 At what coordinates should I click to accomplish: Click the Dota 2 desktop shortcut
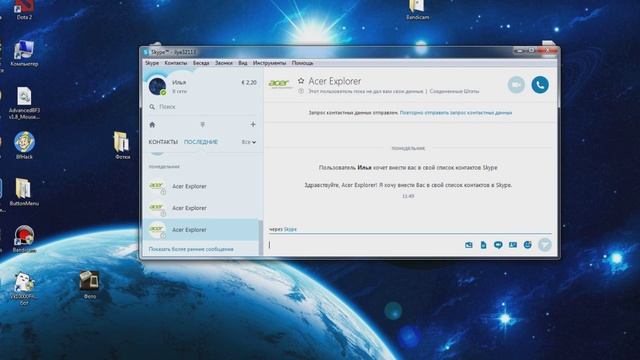pyautogui.click(x=24, y=10)
